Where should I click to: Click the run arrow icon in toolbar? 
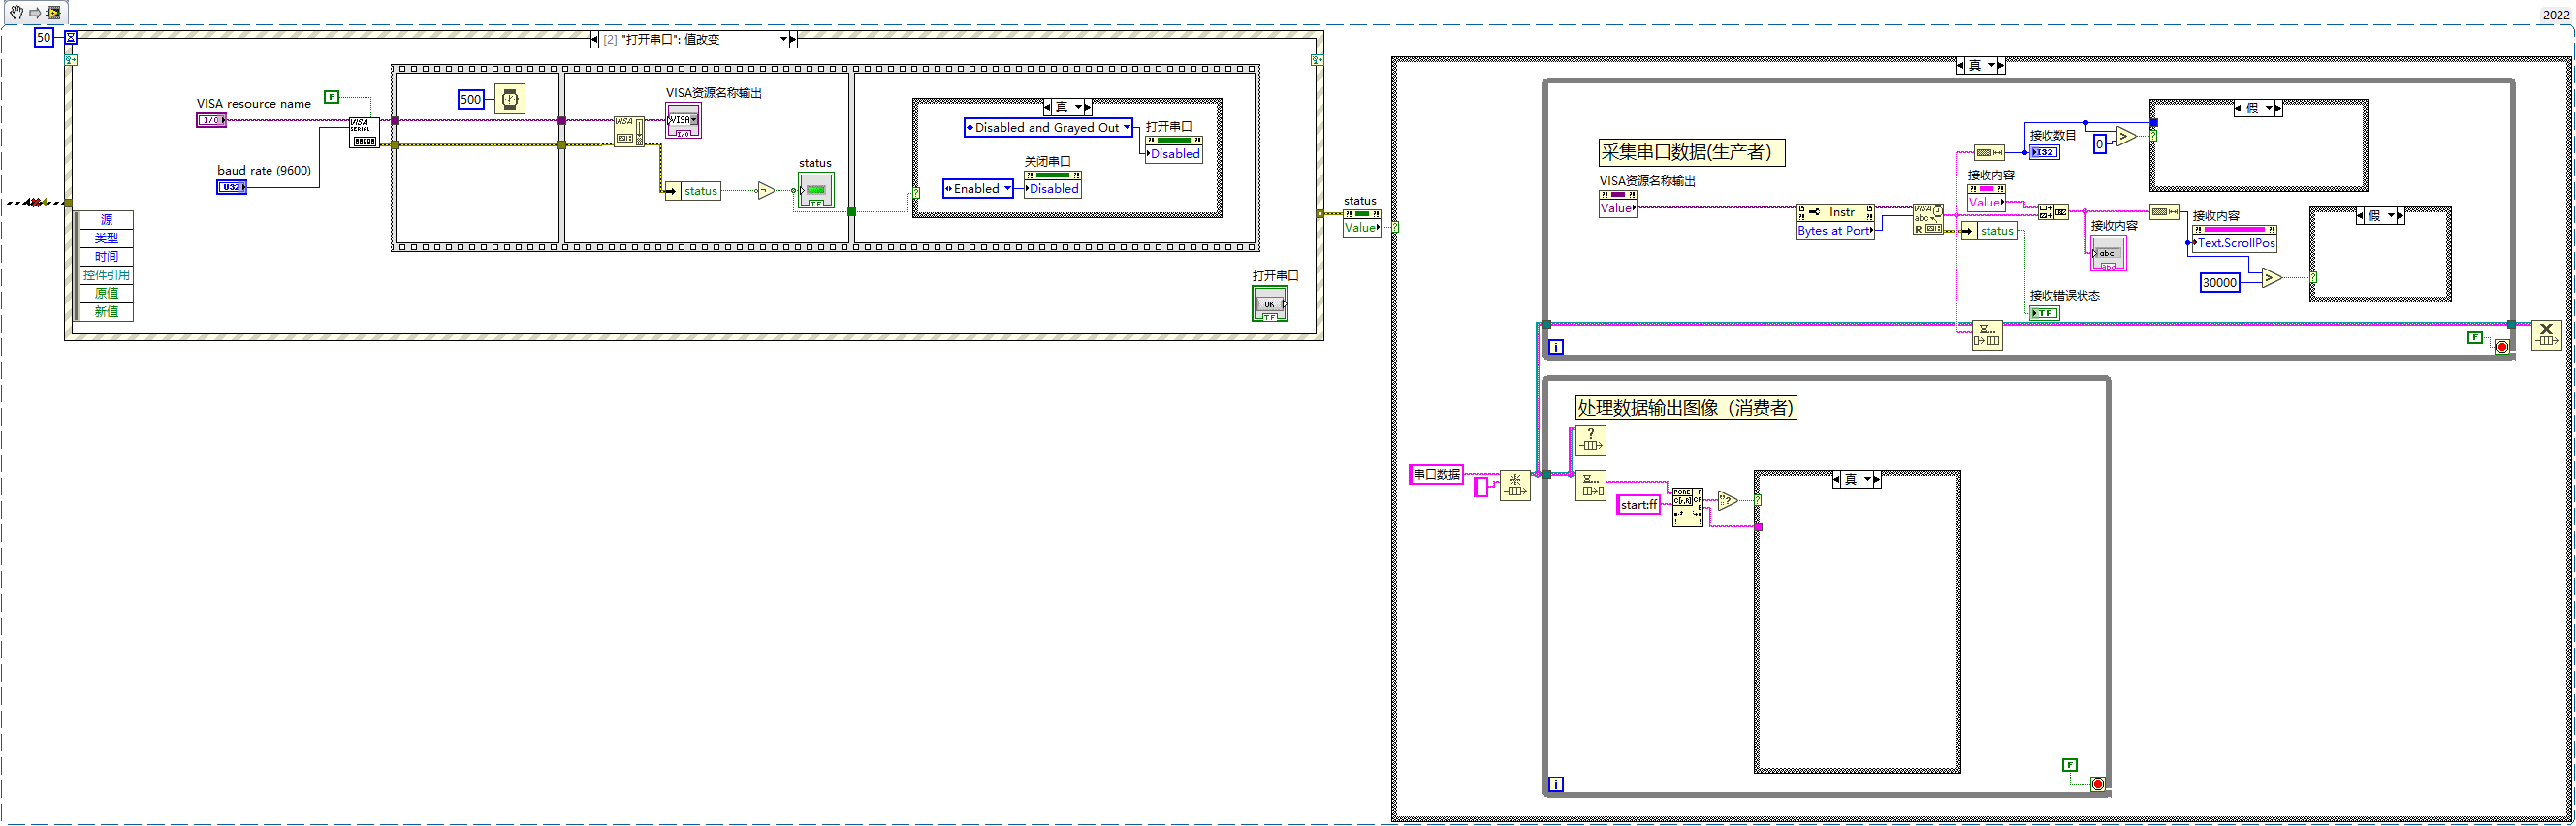pyautogui.click(x=35, y=13)
